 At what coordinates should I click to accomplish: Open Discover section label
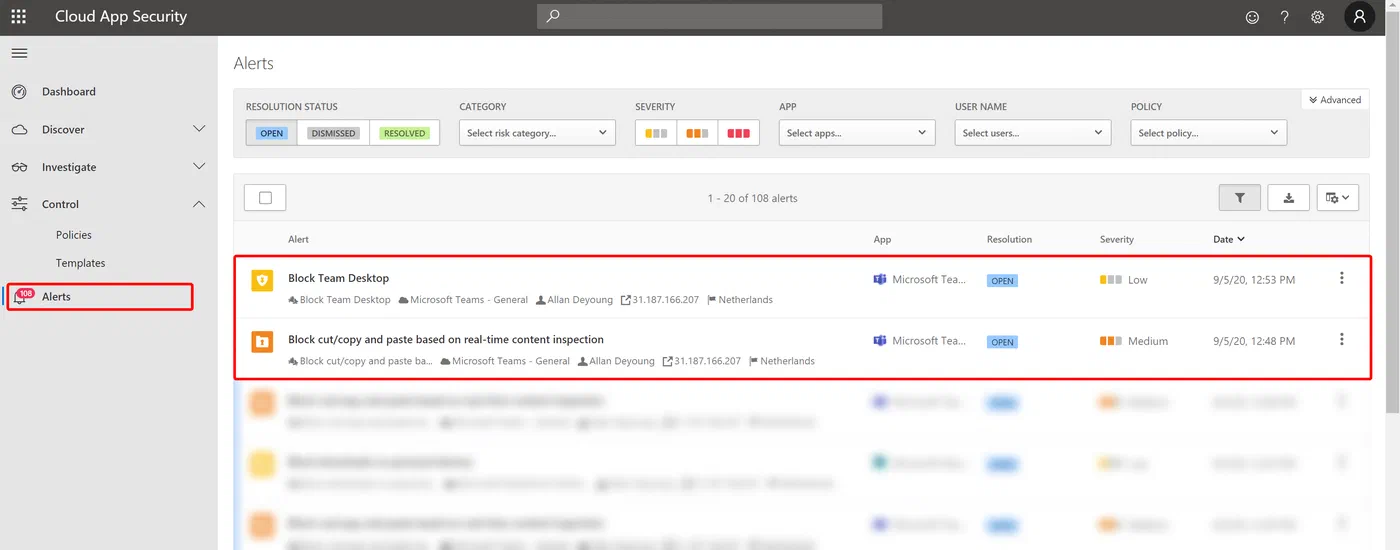63,130
